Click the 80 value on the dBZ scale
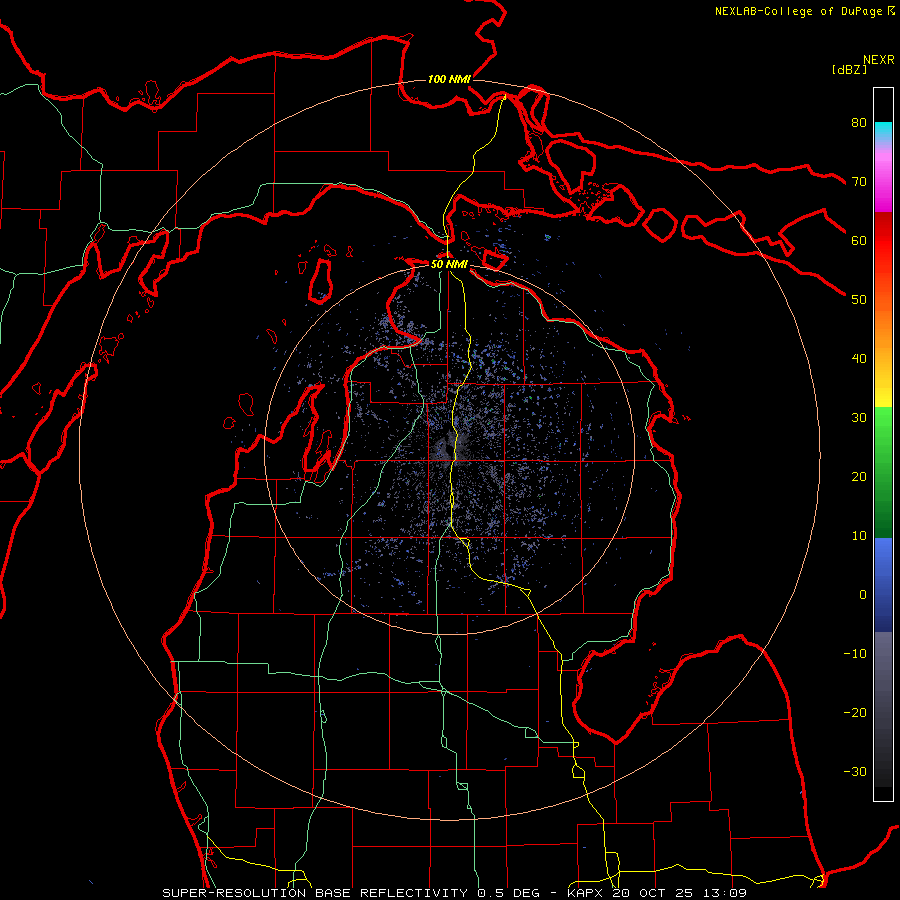 click(x=859, y=122)
